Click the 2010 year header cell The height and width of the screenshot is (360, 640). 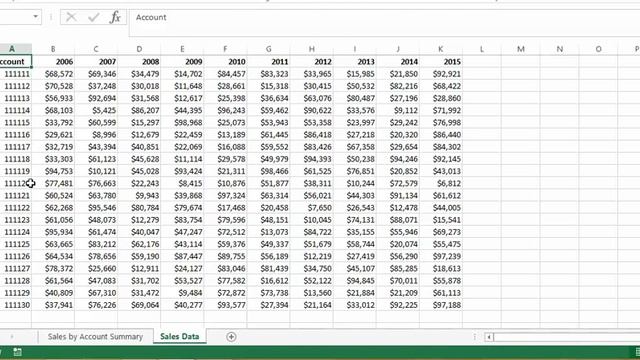(225, 62)
